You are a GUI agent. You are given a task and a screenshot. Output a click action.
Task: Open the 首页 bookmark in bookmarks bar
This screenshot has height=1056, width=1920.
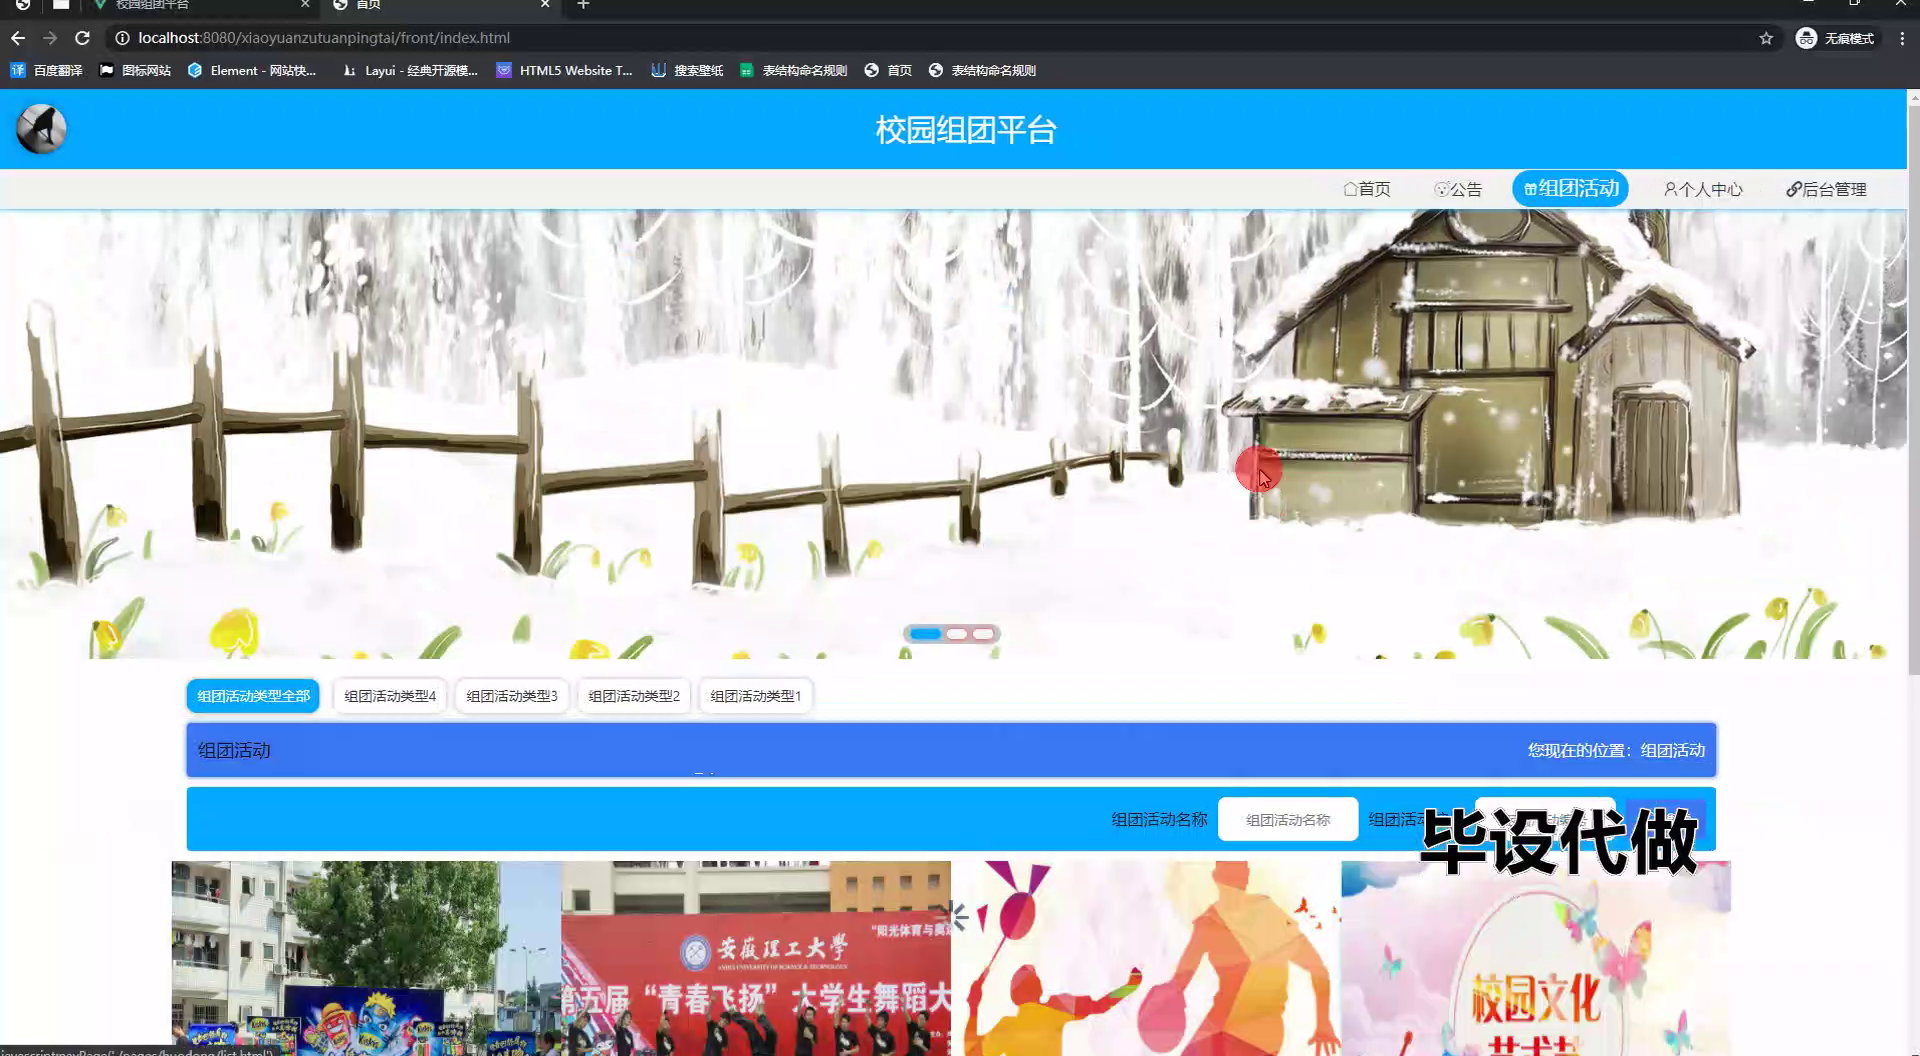point(888,70)
